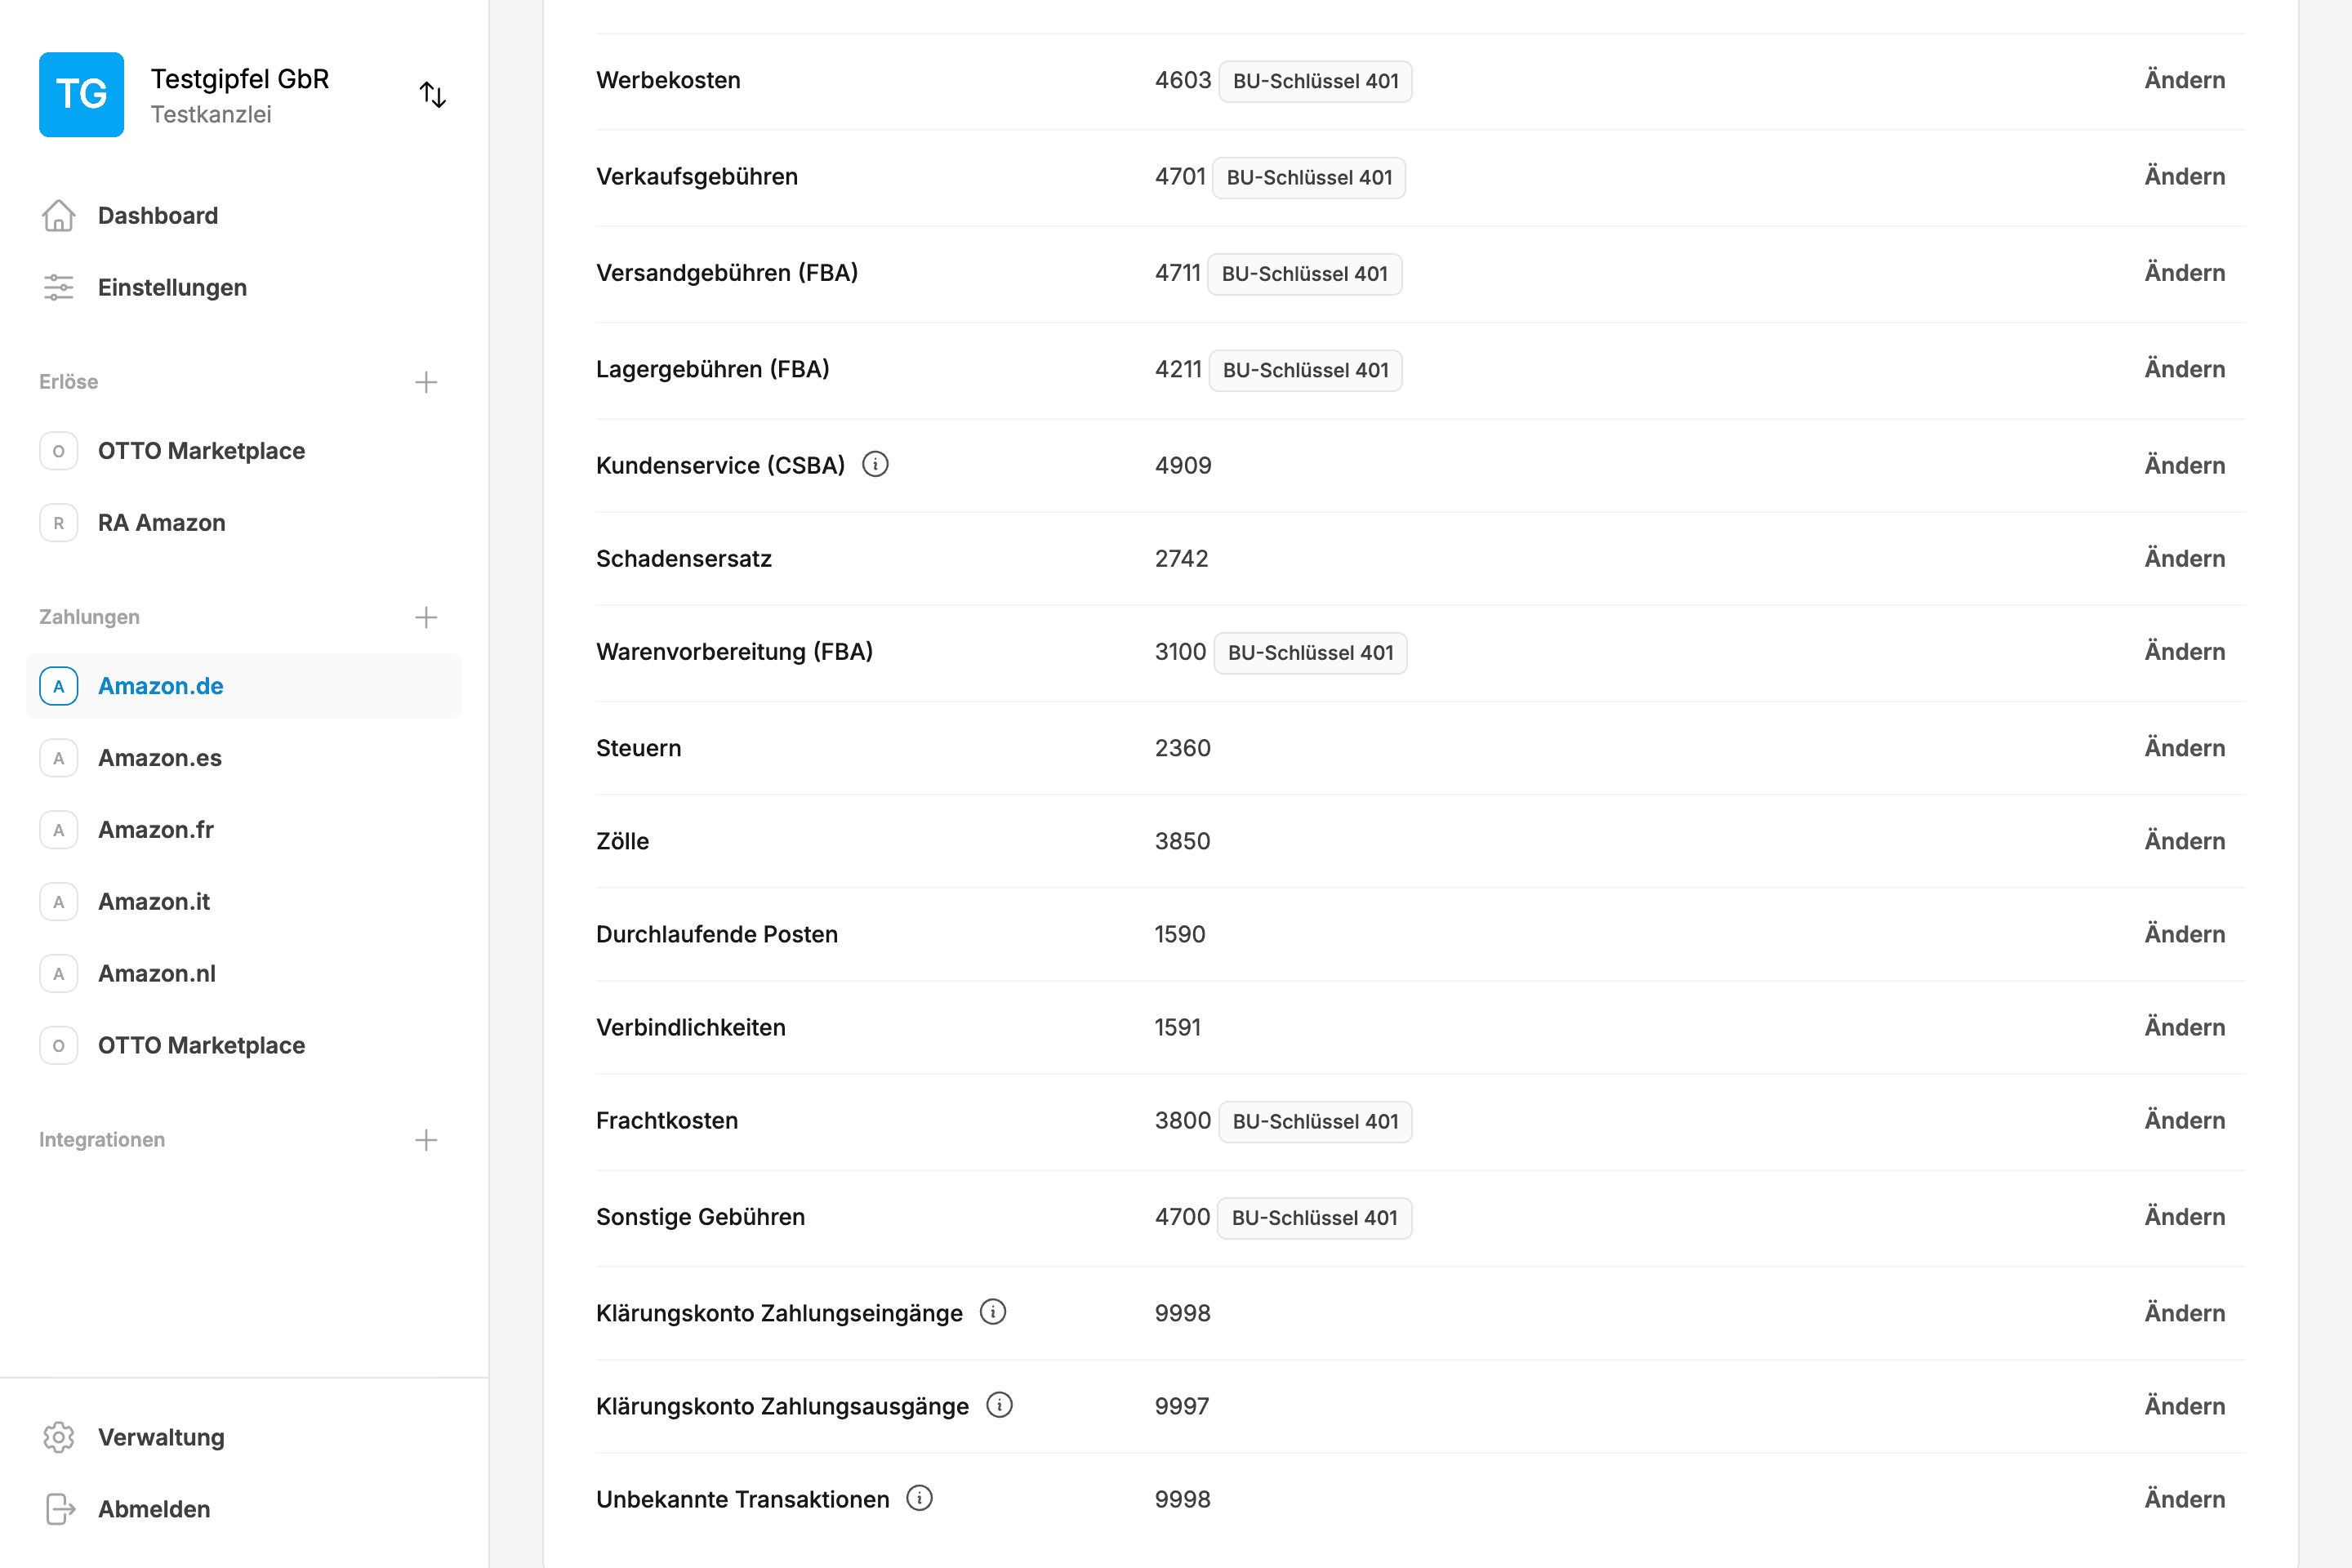Click the account switcher arrows icon
This screenshot has height=1568, width=2352.
coord(433,94)
